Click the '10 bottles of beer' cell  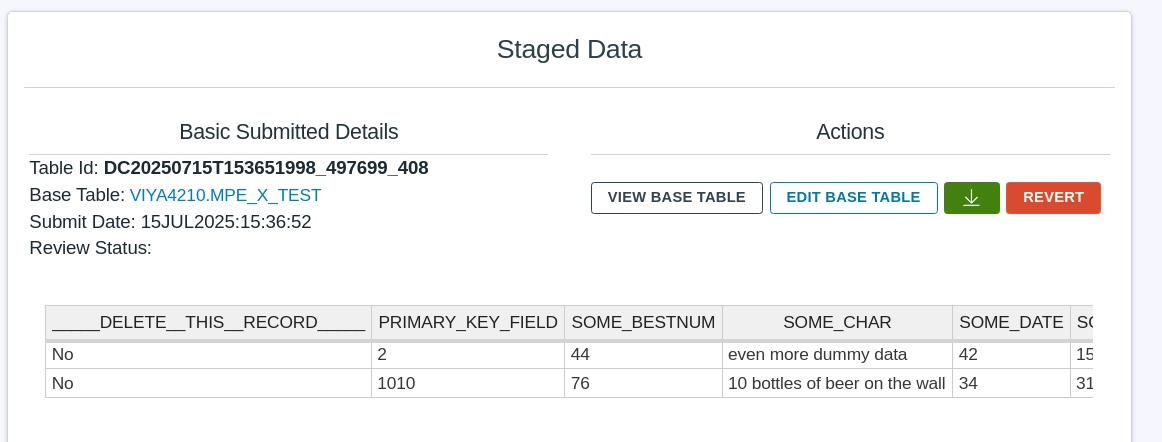pos(836,383)
